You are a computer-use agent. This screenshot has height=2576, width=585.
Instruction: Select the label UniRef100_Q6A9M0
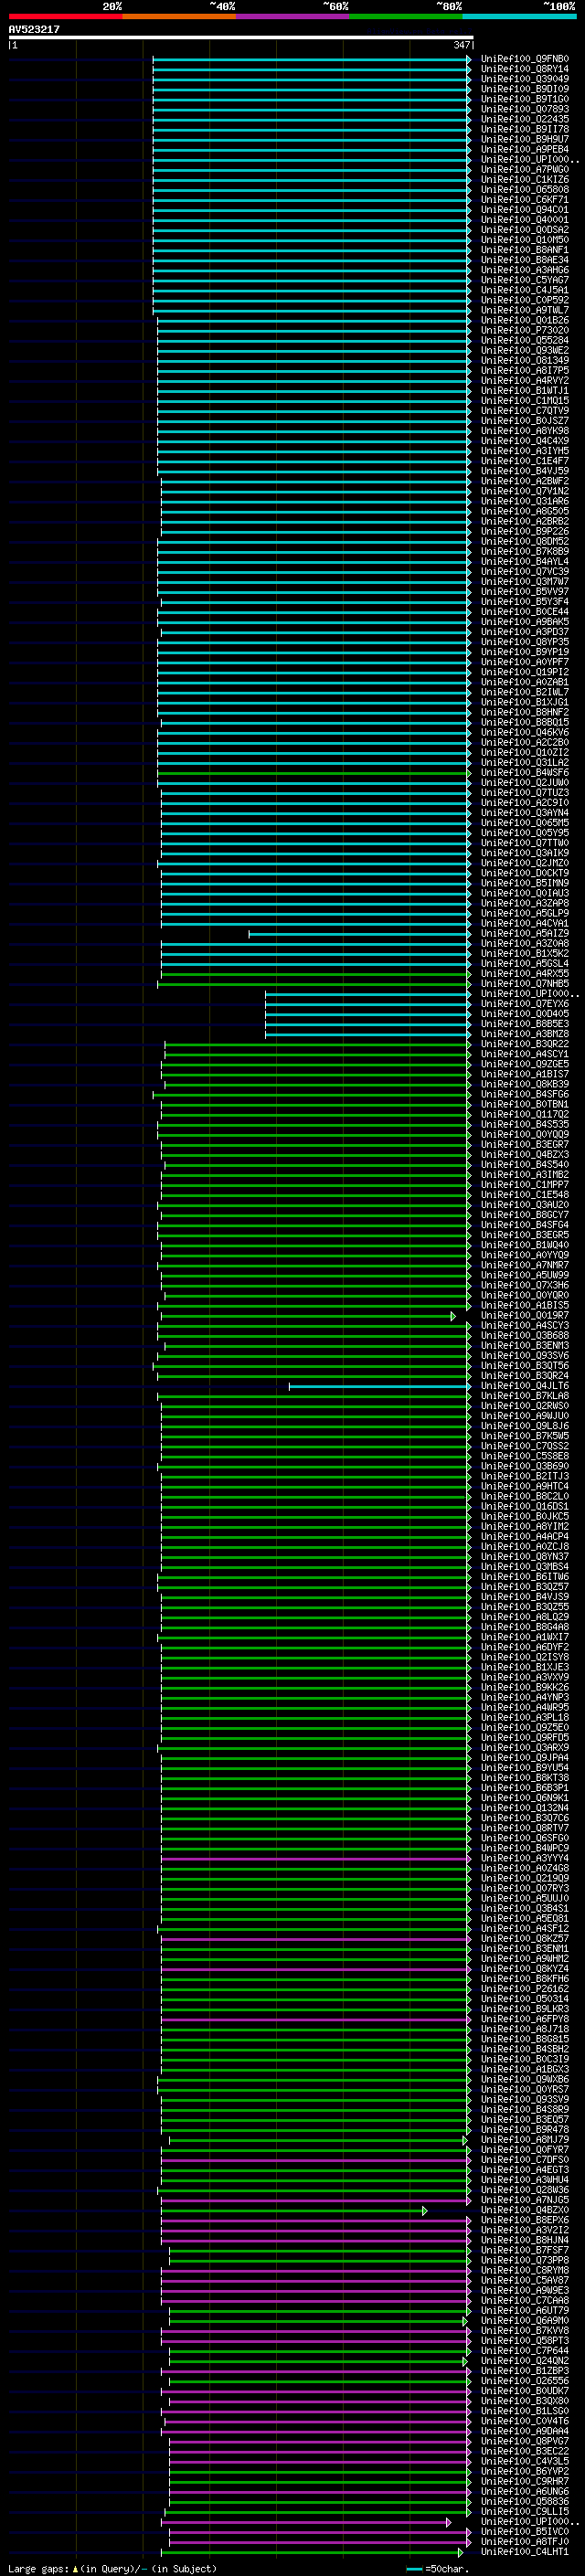pyautogui.click(x=525, y=2321)
